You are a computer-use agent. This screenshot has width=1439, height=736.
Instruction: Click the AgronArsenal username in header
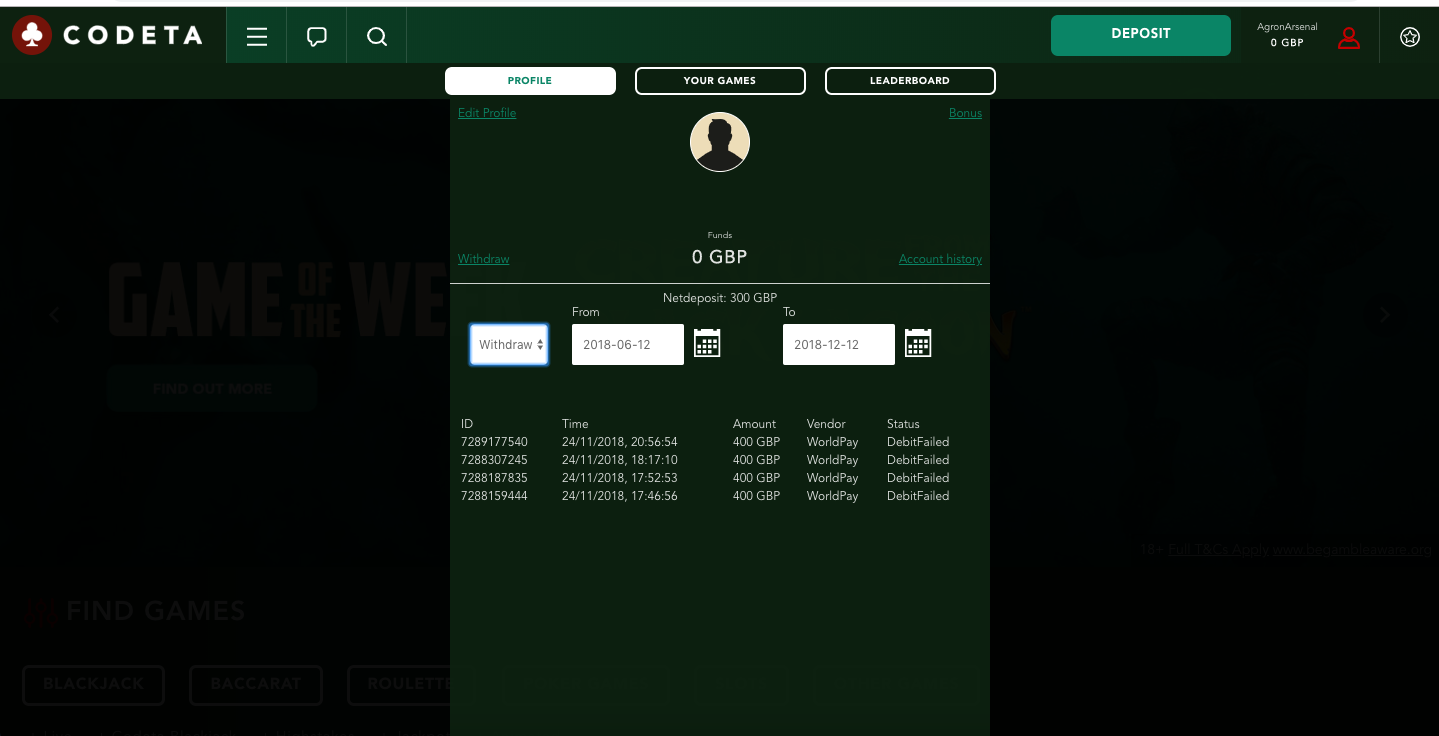1287,27
